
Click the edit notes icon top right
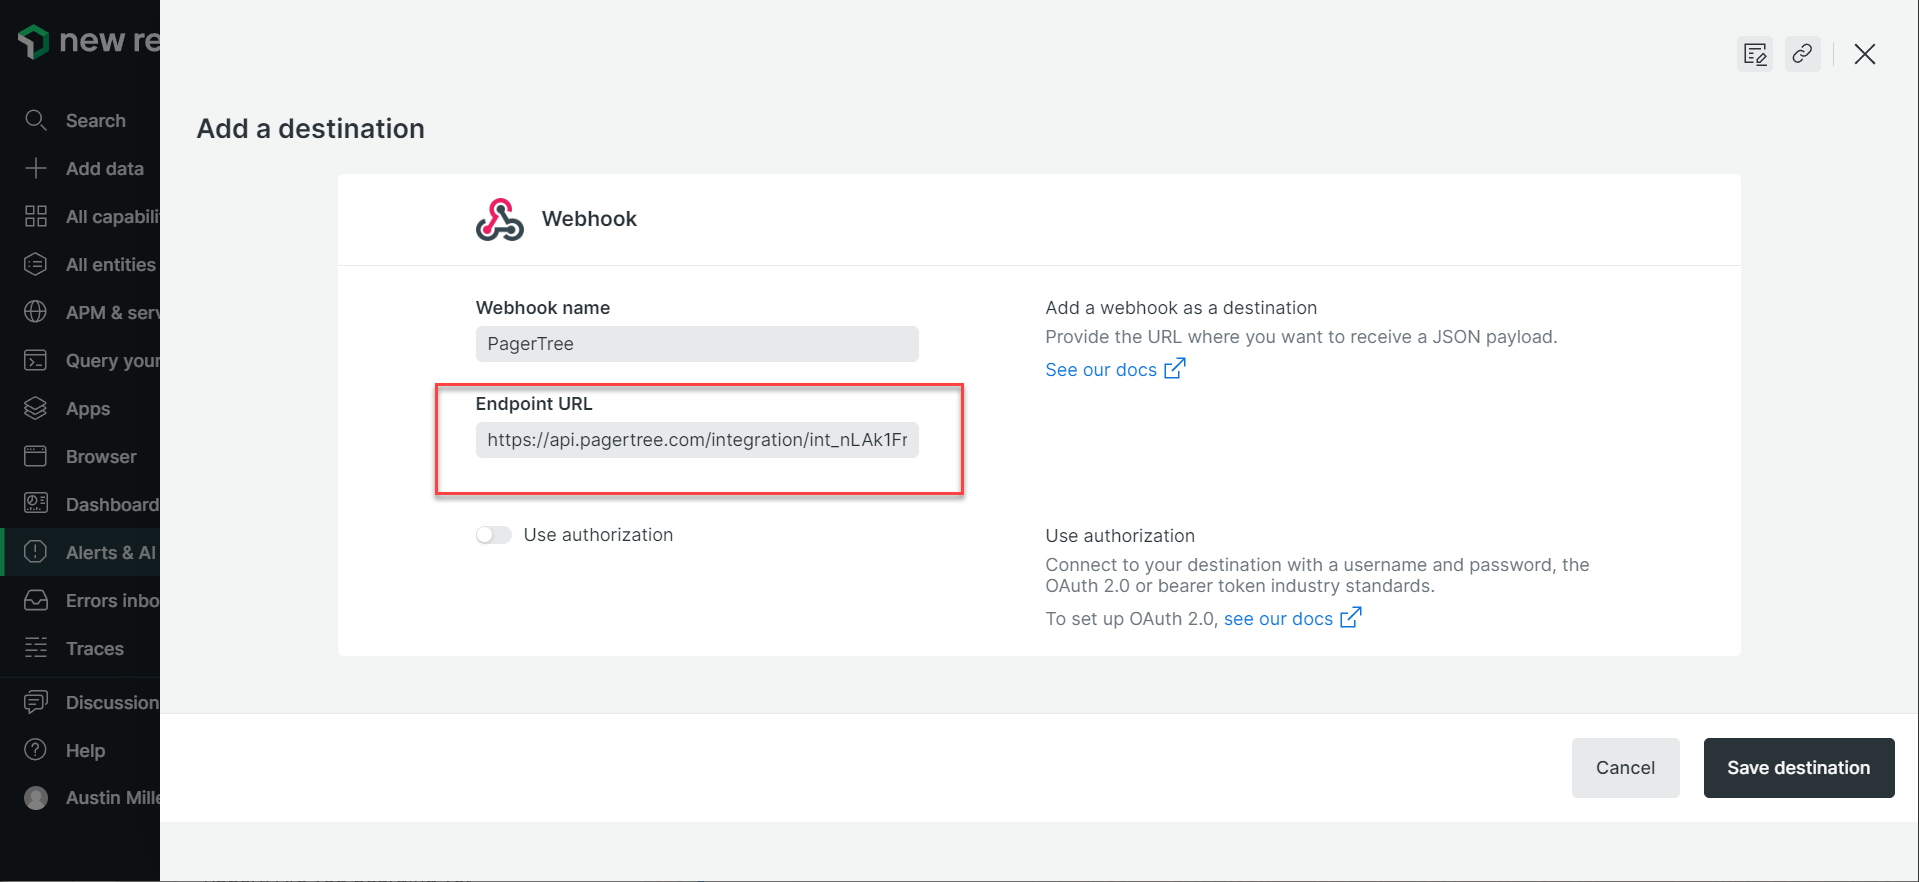[1755, 54]
